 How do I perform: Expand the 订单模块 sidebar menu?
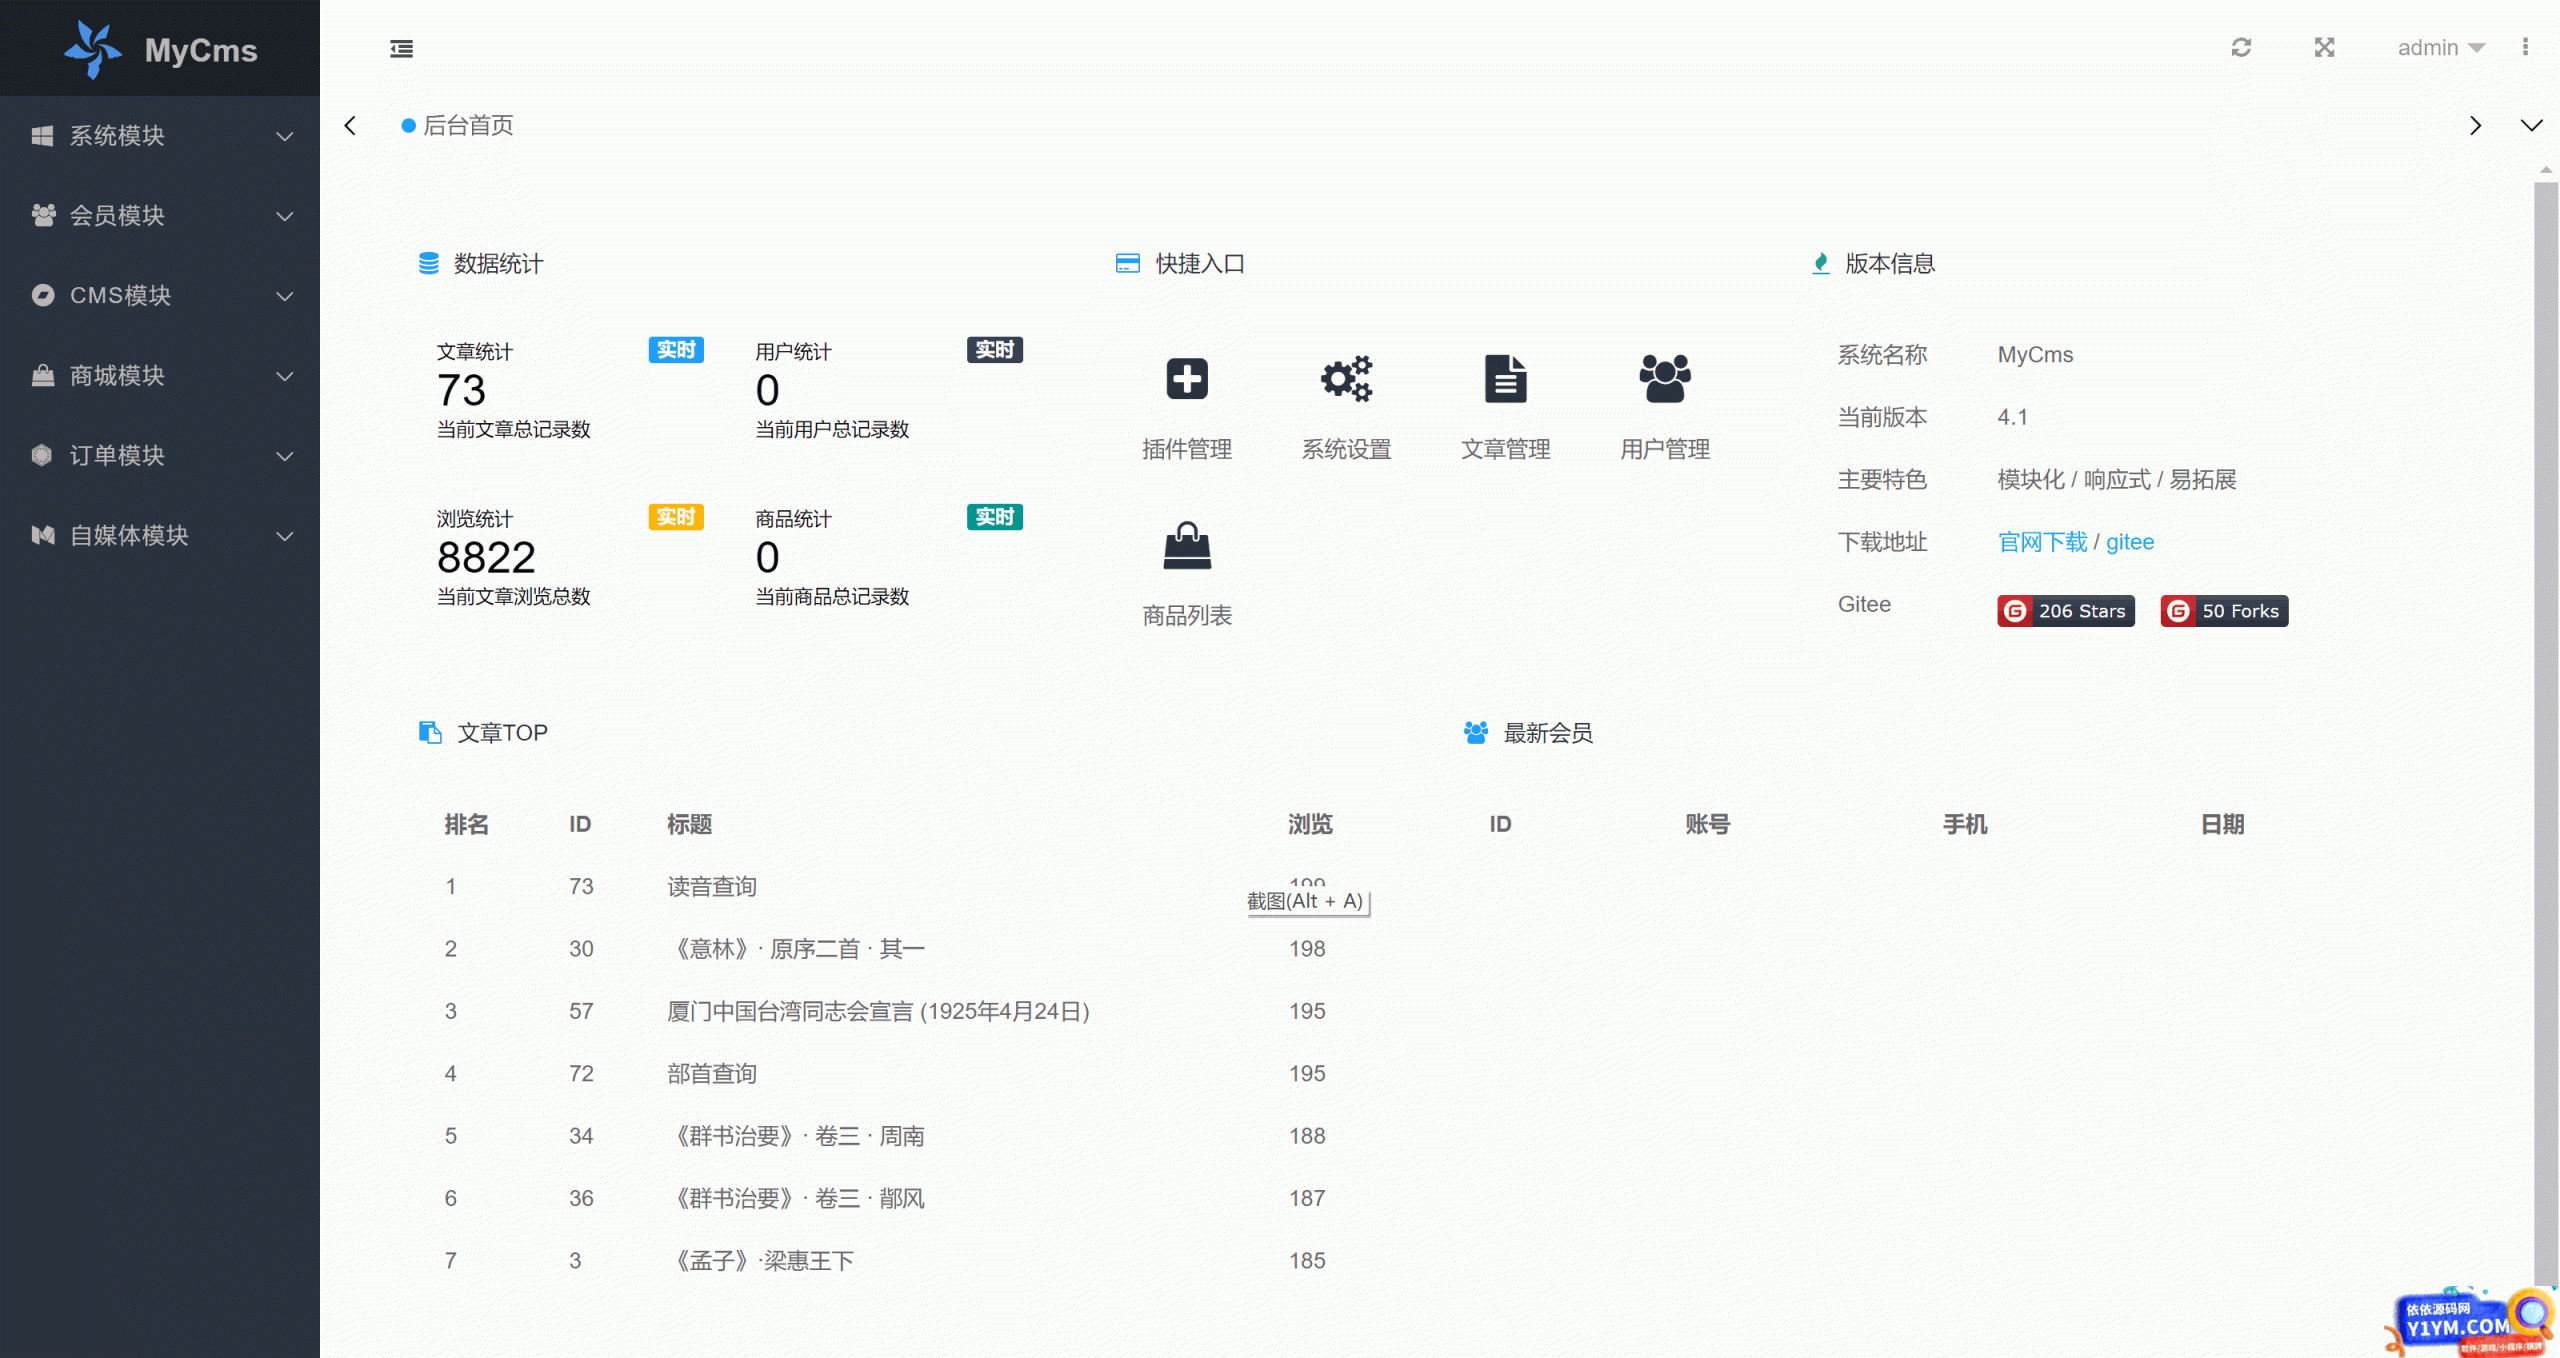click(x=160, y=455)
